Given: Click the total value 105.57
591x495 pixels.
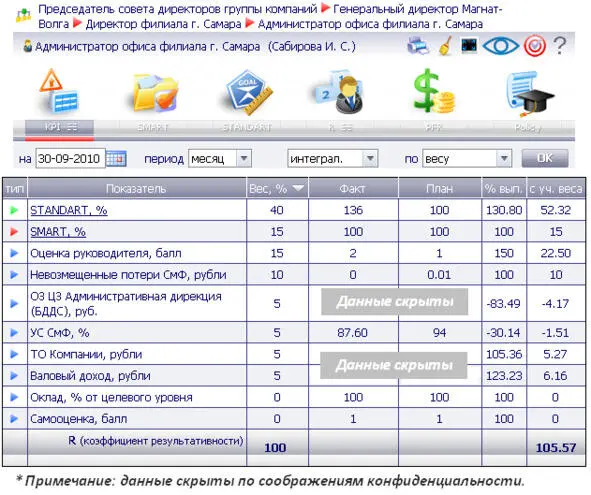Looking at the screenshot, I should 556,447.
